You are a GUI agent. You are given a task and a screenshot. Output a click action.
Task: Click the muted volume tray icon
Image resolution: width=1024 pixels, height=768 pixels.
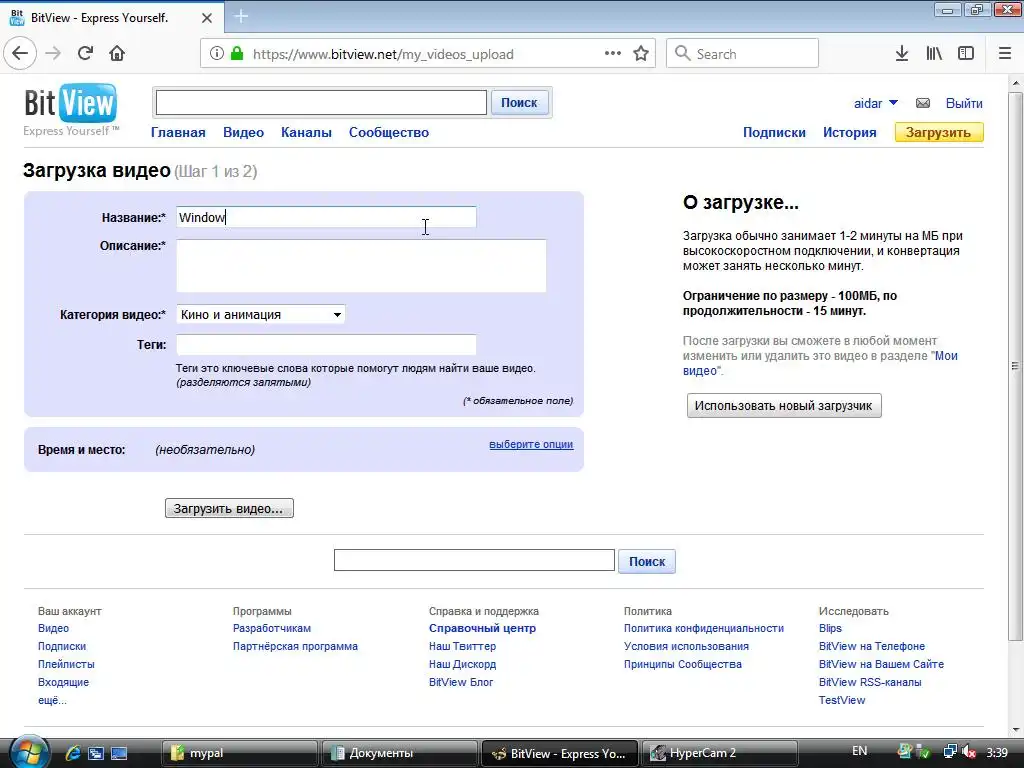pos(968,752)
